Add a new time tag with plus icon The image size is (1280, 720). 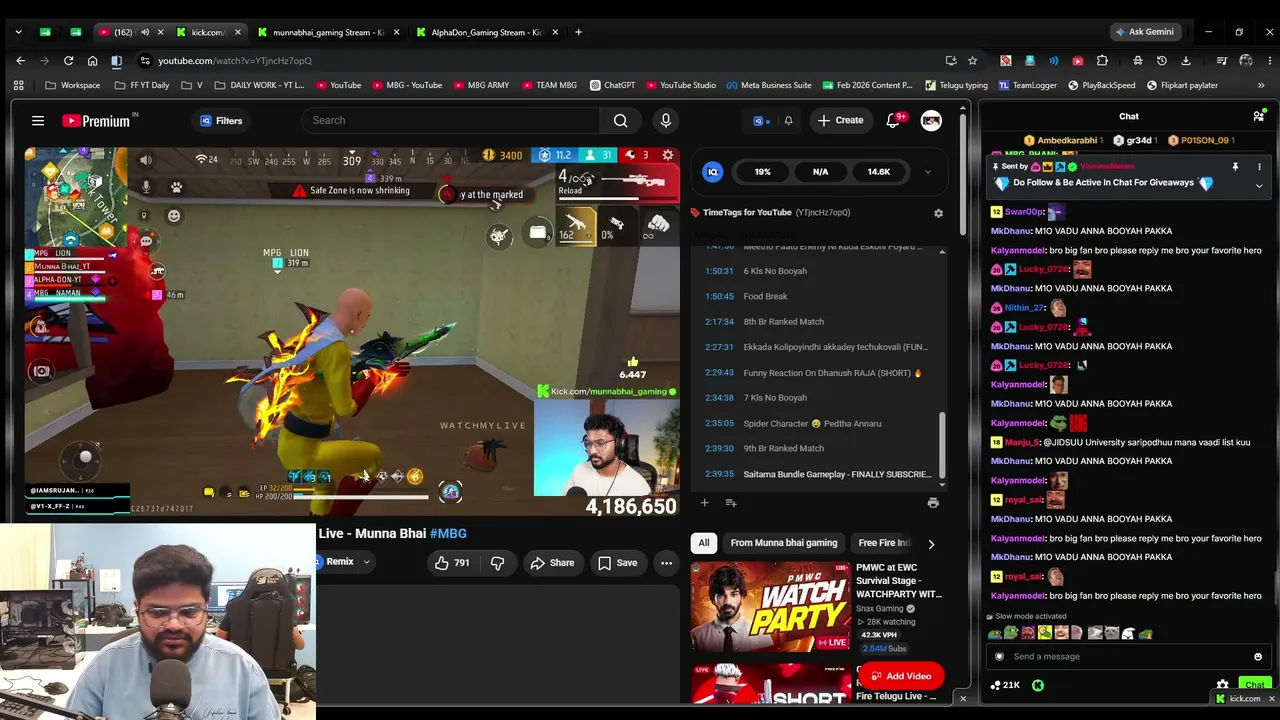[704, 503]
